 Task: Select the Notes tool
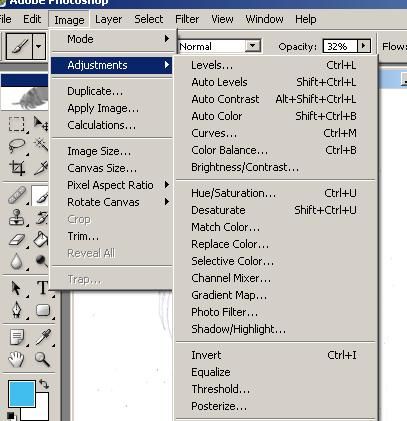17,337
